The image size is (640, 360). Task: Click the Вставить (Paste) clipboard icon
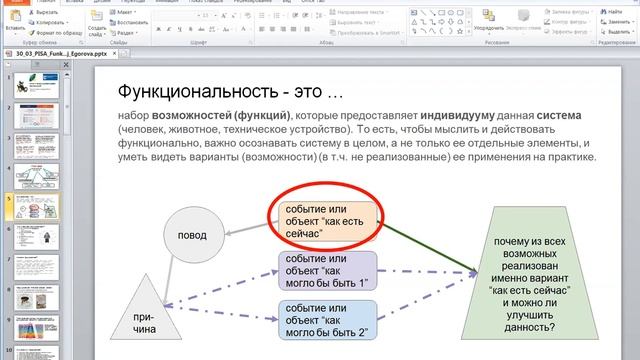point(16,16)
